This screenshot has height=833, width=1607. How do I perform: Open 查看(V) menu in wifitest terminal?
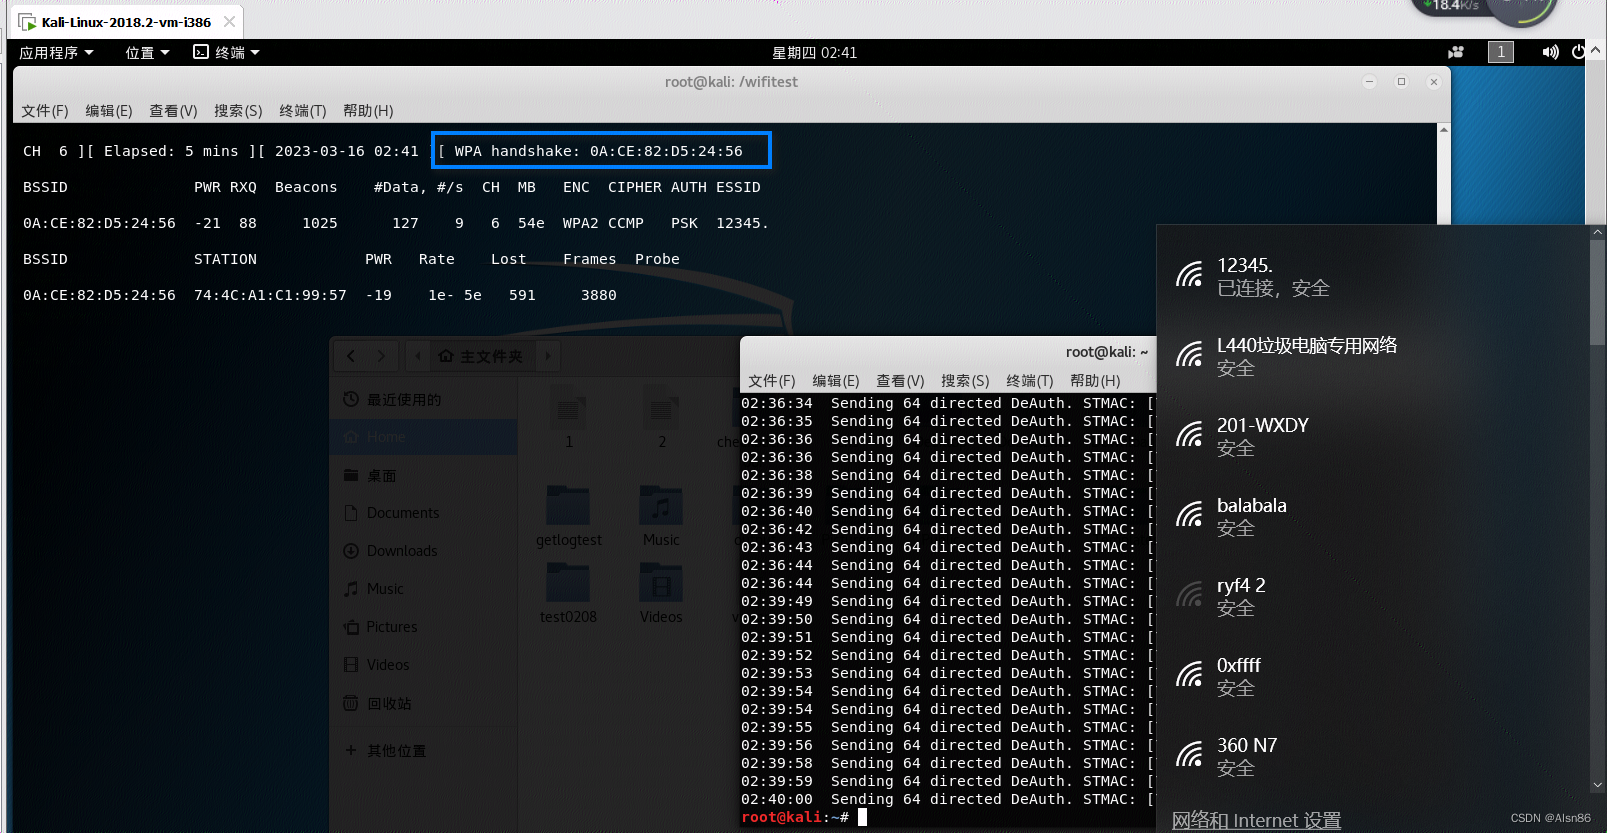[173, 110]
